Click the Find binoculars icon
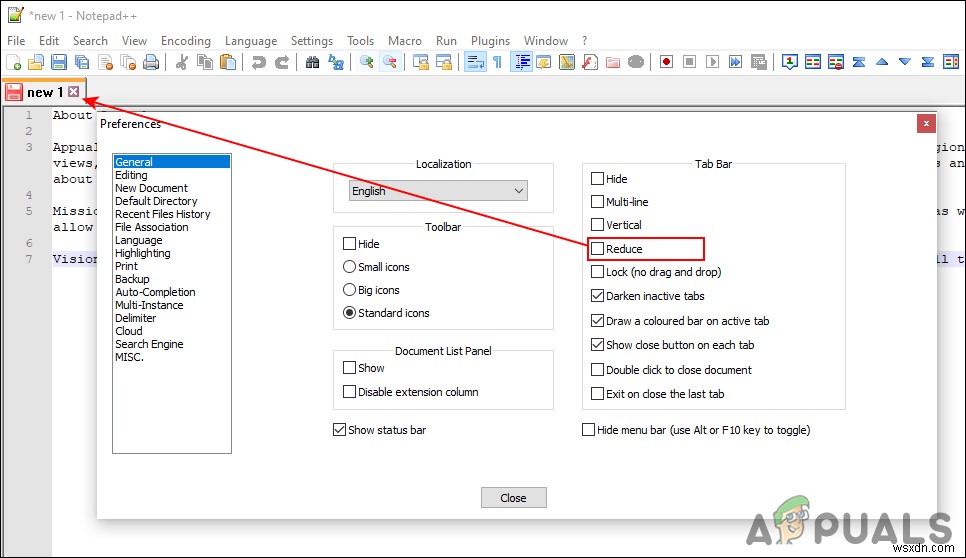Viewport: 966px width, 558px height. point(312,62)
